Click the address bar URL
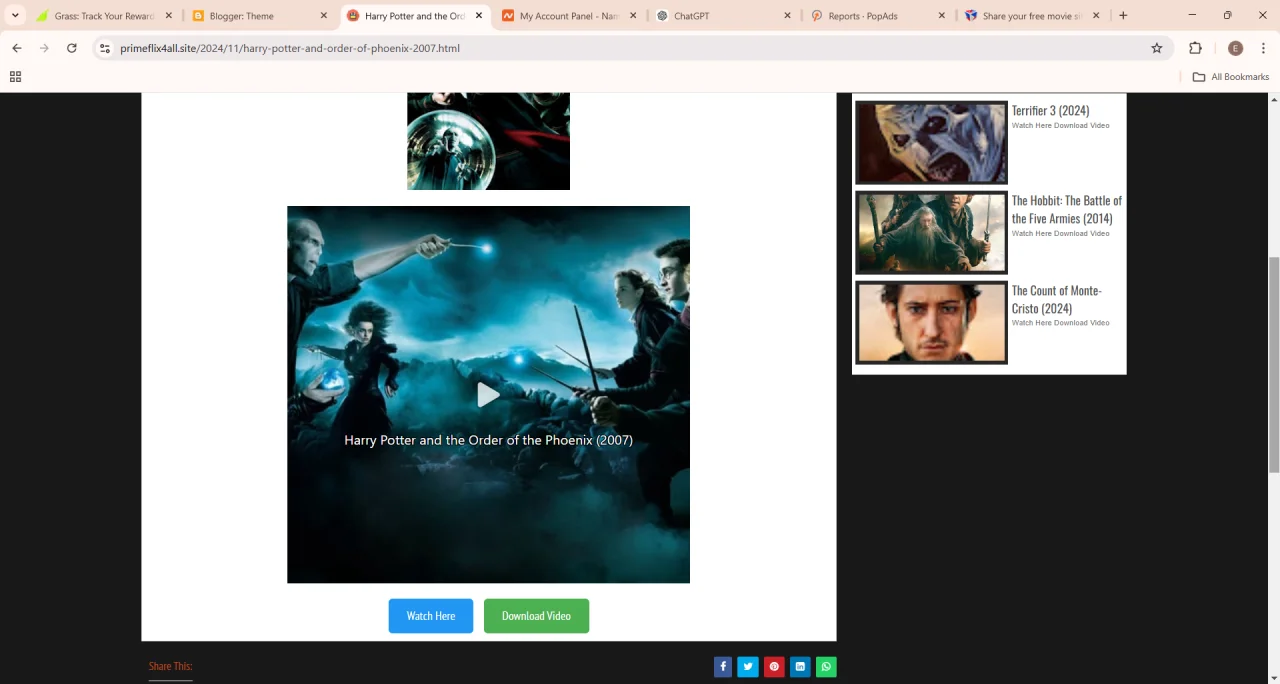This screenshot has height=684, width=1280. [x=290, y=48]
